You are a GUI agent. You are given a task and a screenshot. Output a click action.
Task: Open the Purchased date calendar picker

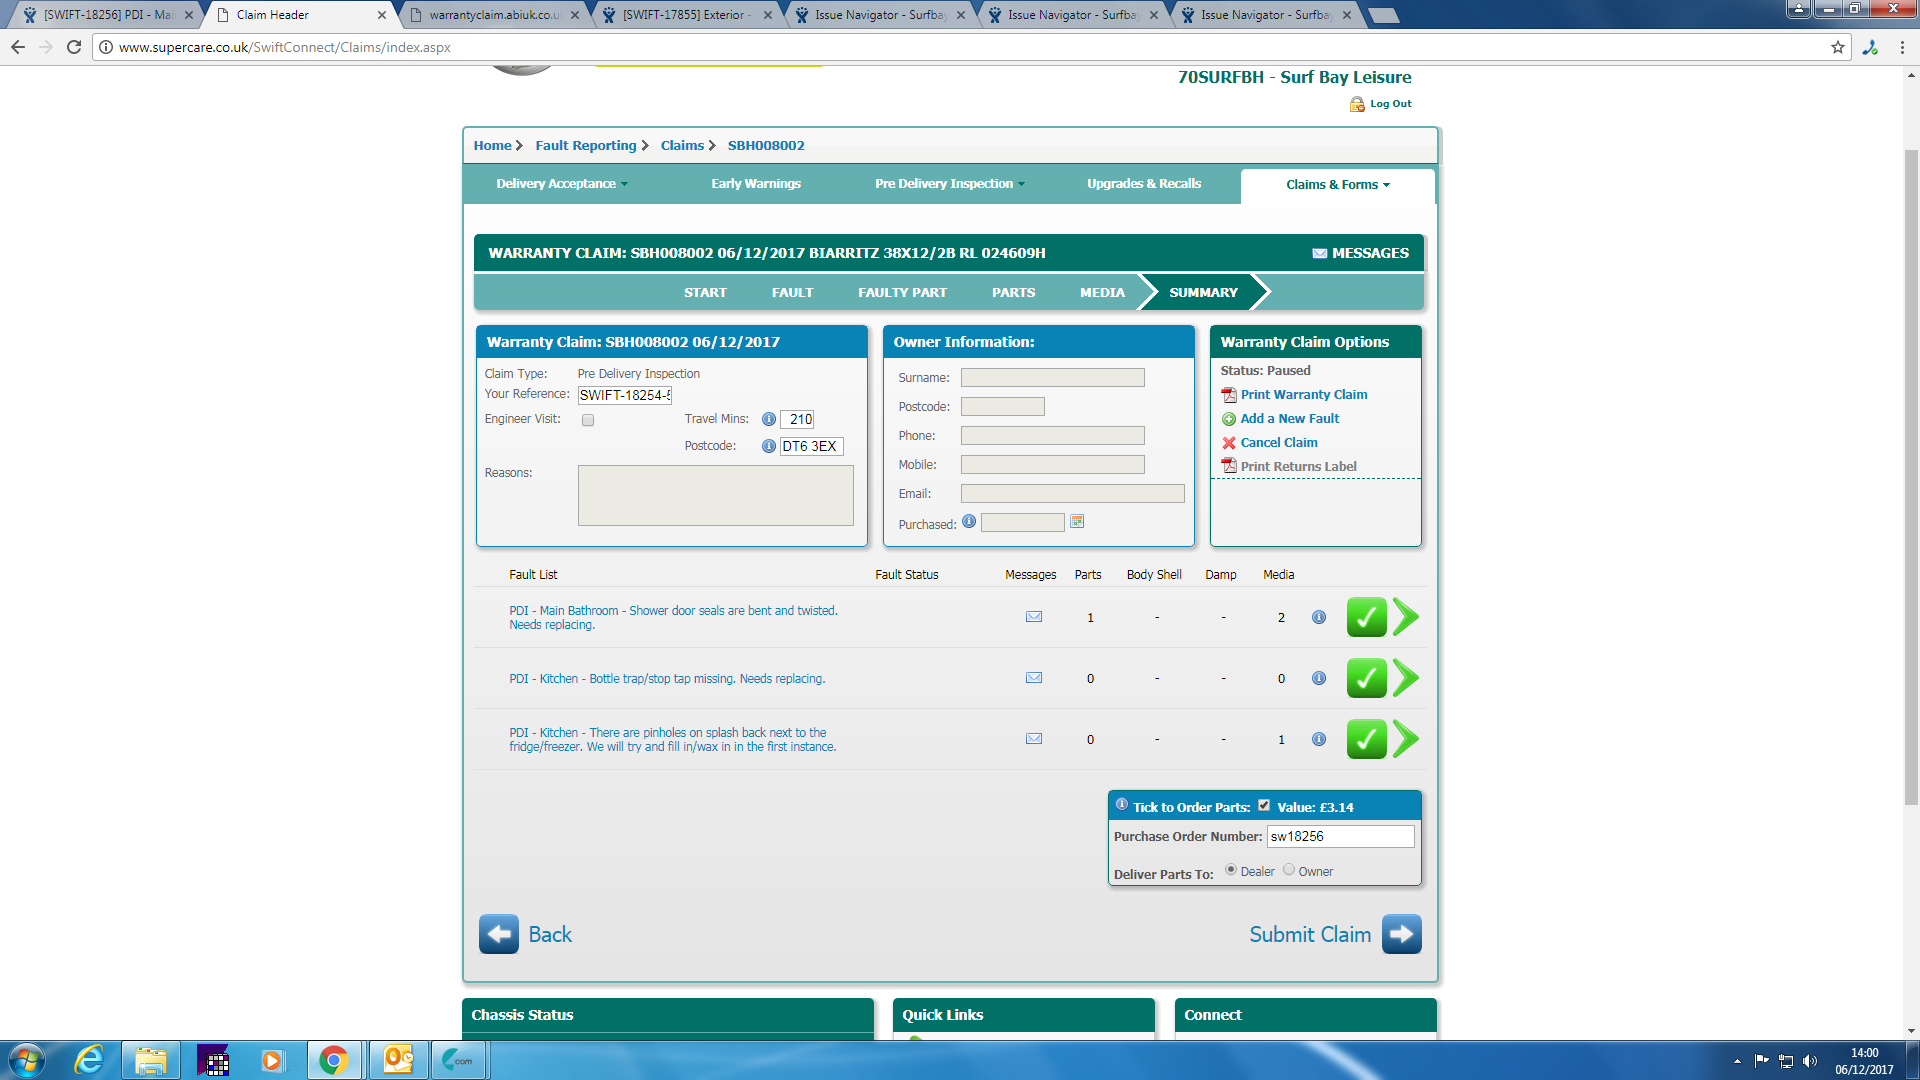click(1077, 522)
